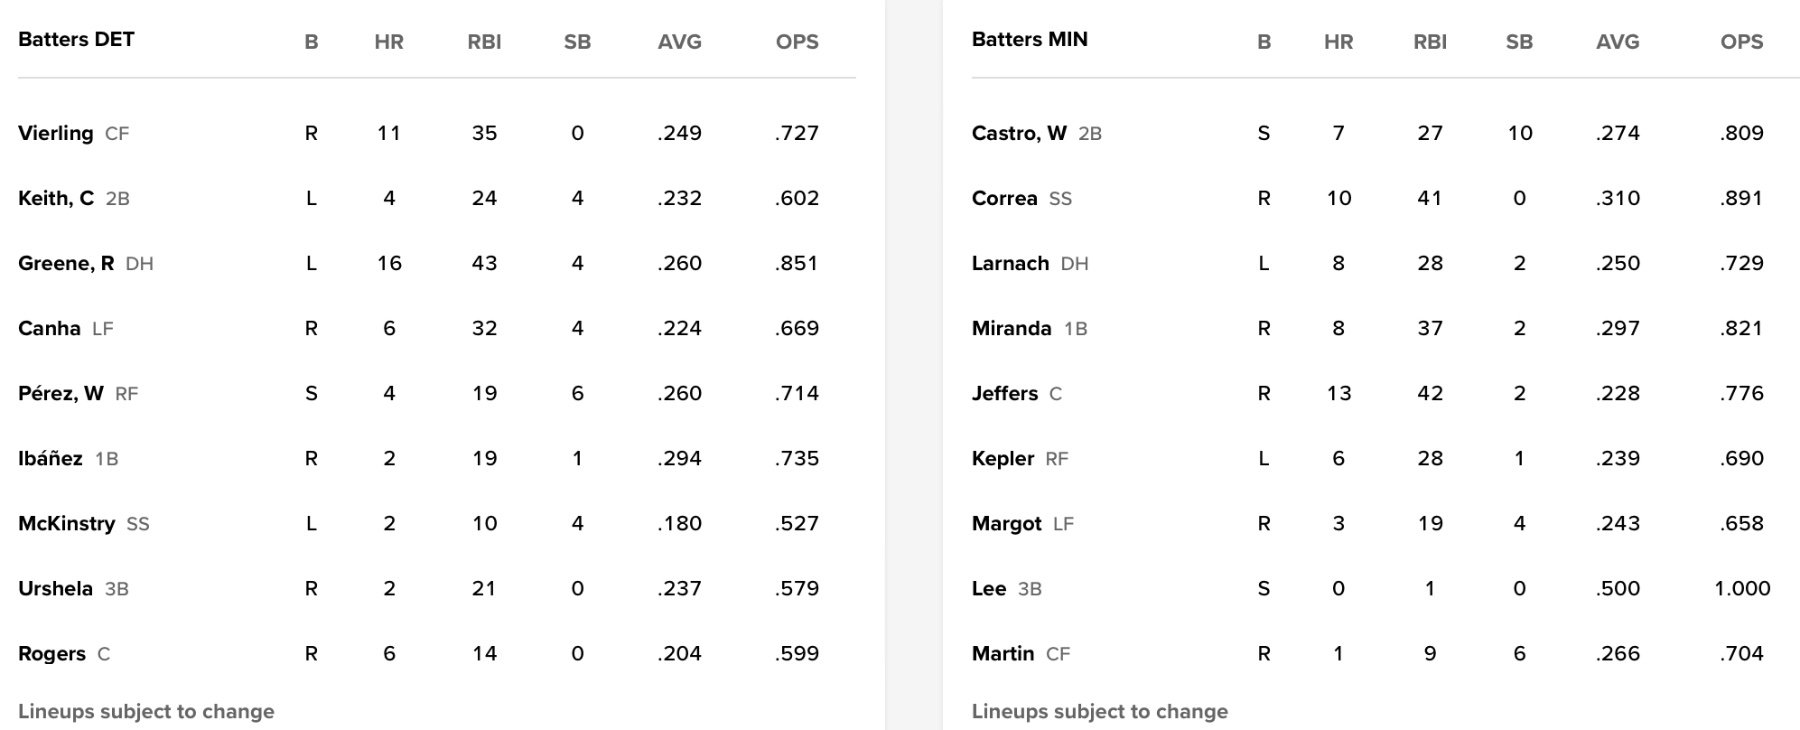Open Ibáñez player page
The image size is (1800, 730).
coord(50,458)
